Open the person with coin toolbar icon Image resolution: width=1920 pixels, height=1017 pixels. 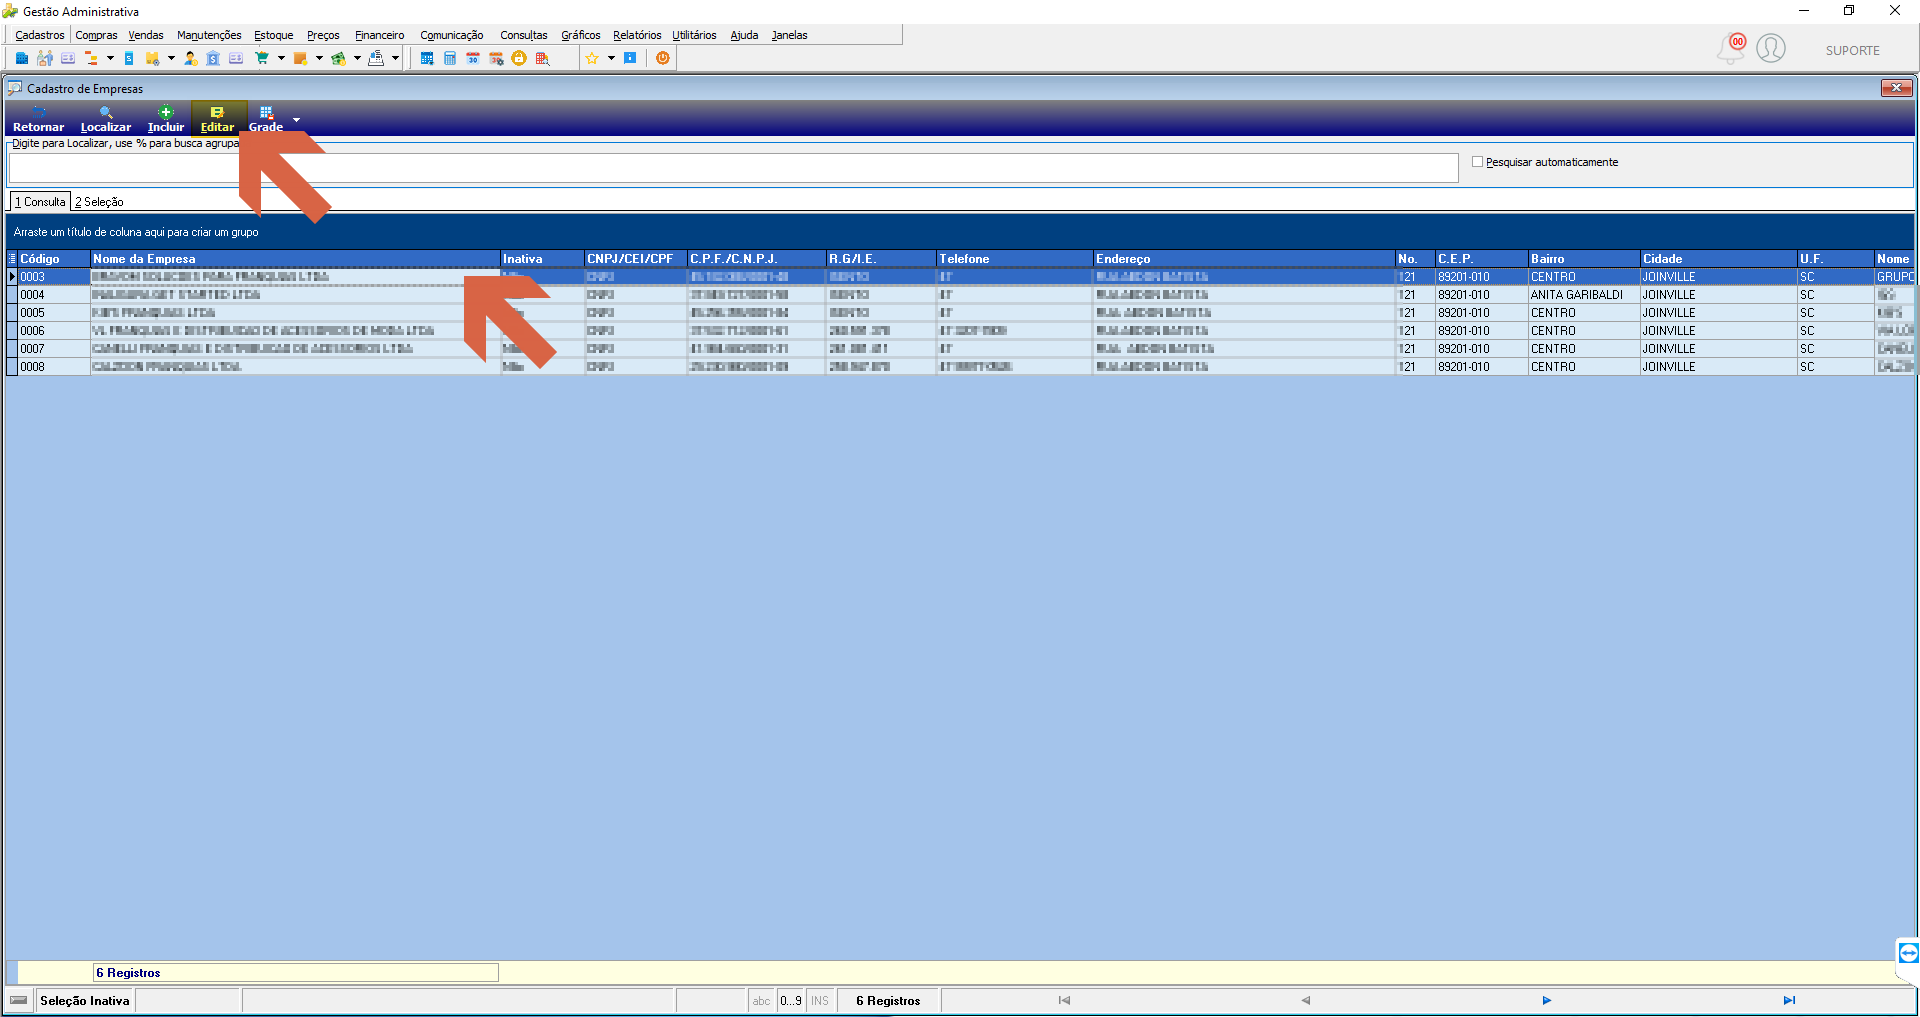coord(190,59)
